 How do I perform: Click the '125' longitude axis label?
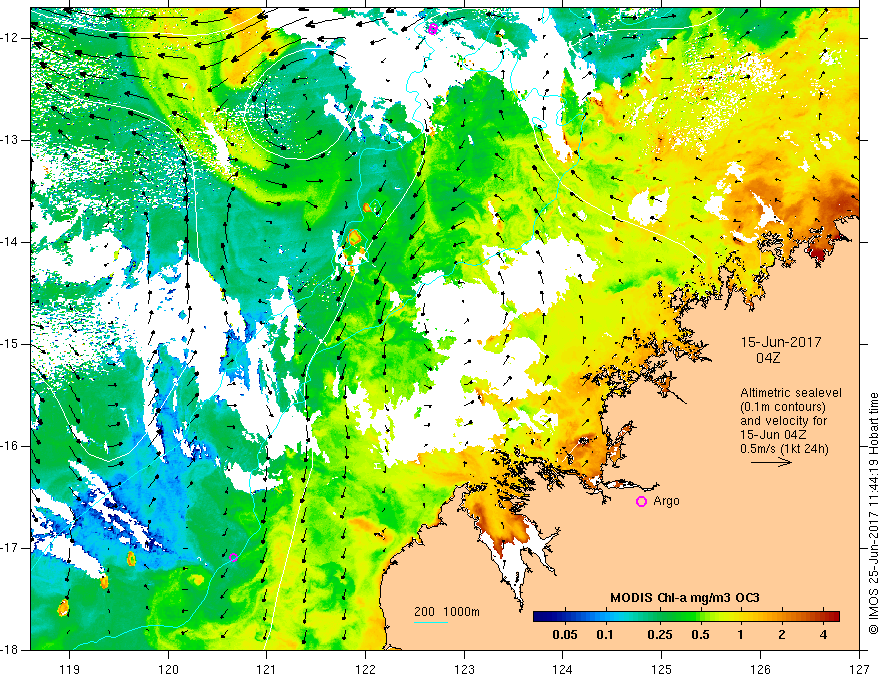click(x=662, y=669)
